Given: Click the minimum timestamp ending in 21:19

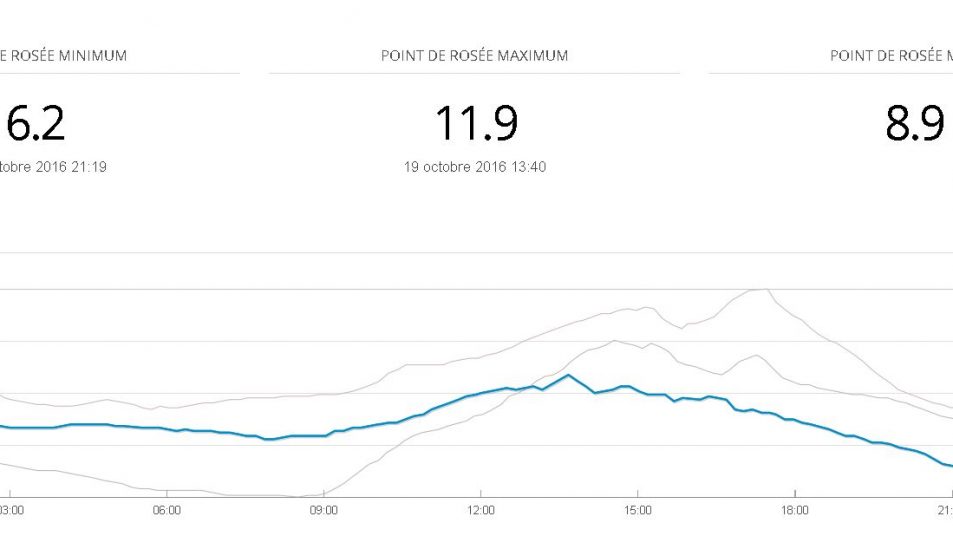Looking at the screenshot, I should [x=53, y=167].
